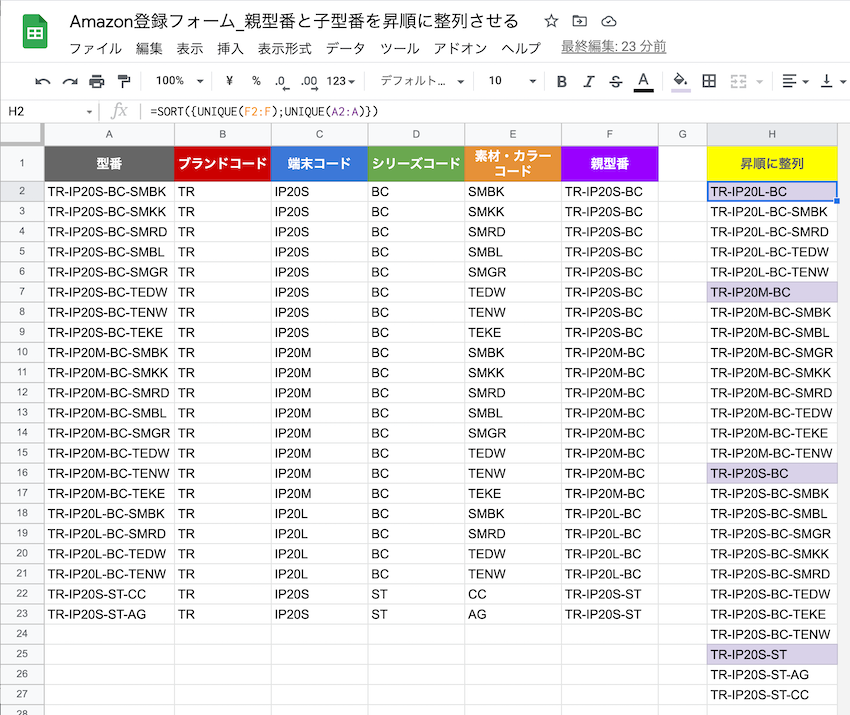Open the 表示形式 menu

[284, 48]
